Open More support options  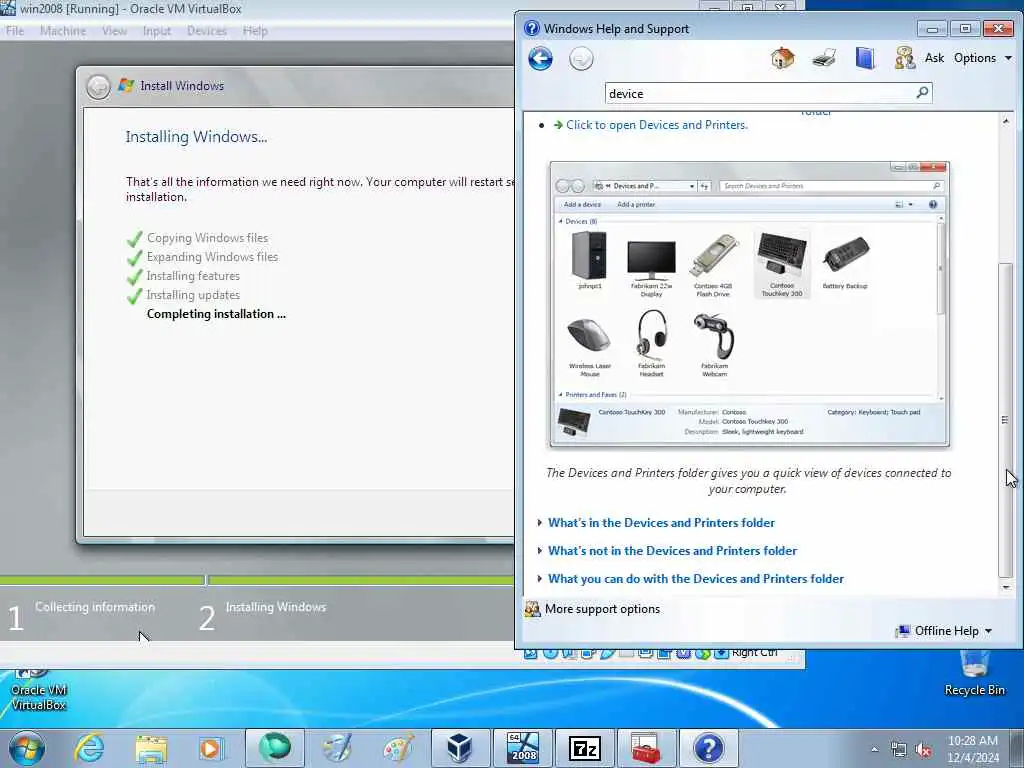tap(602, 609)
